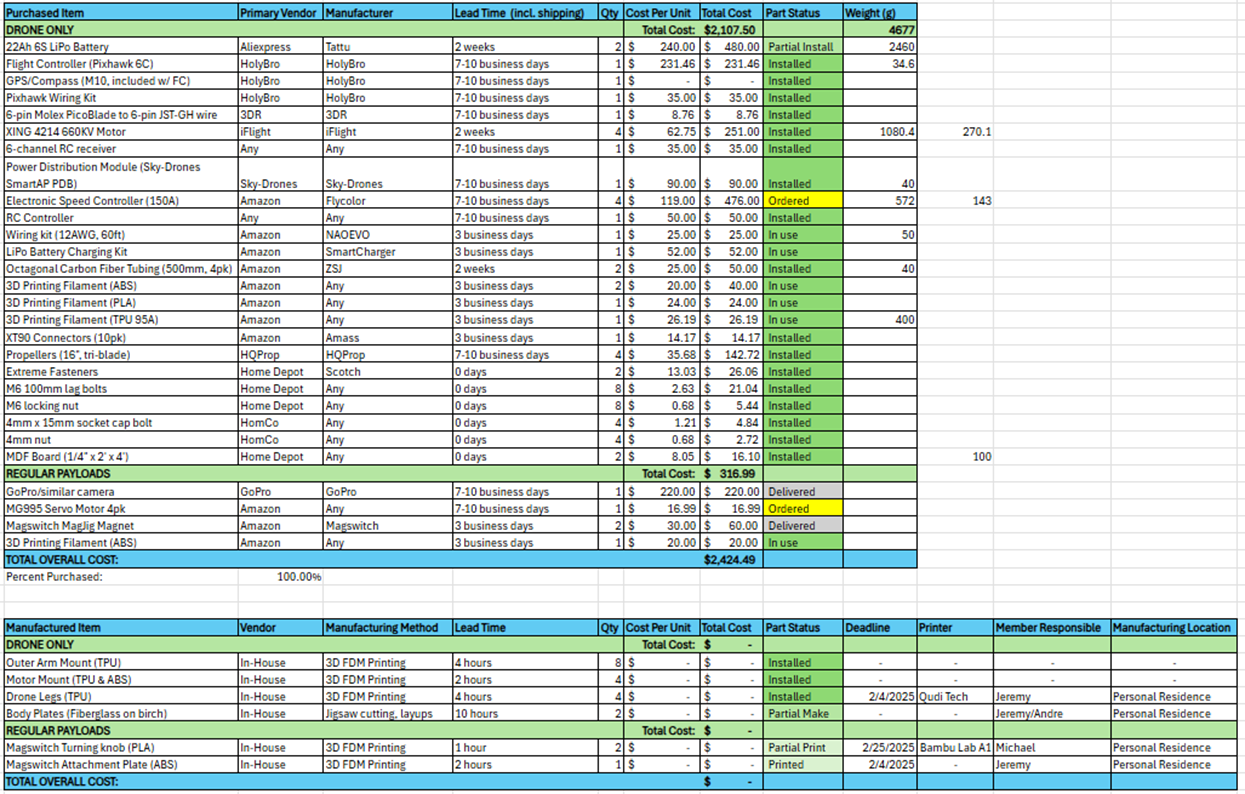Image resolution: width=1245 pixels, height=794 pixels.
Task: Click the "Bambu Lab A1" printer cell
Action: (x=954, y=748)
